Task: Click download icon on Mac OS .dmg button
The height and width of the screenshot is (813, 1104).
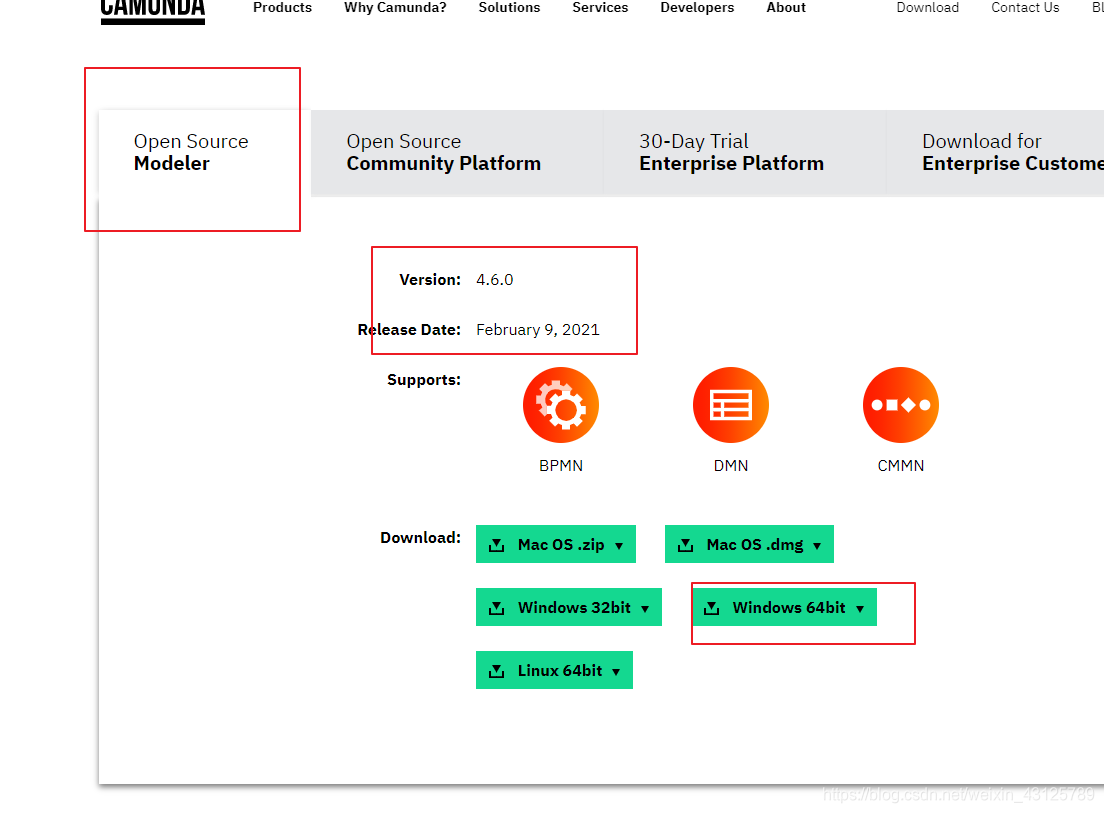Action: [685, 545]
